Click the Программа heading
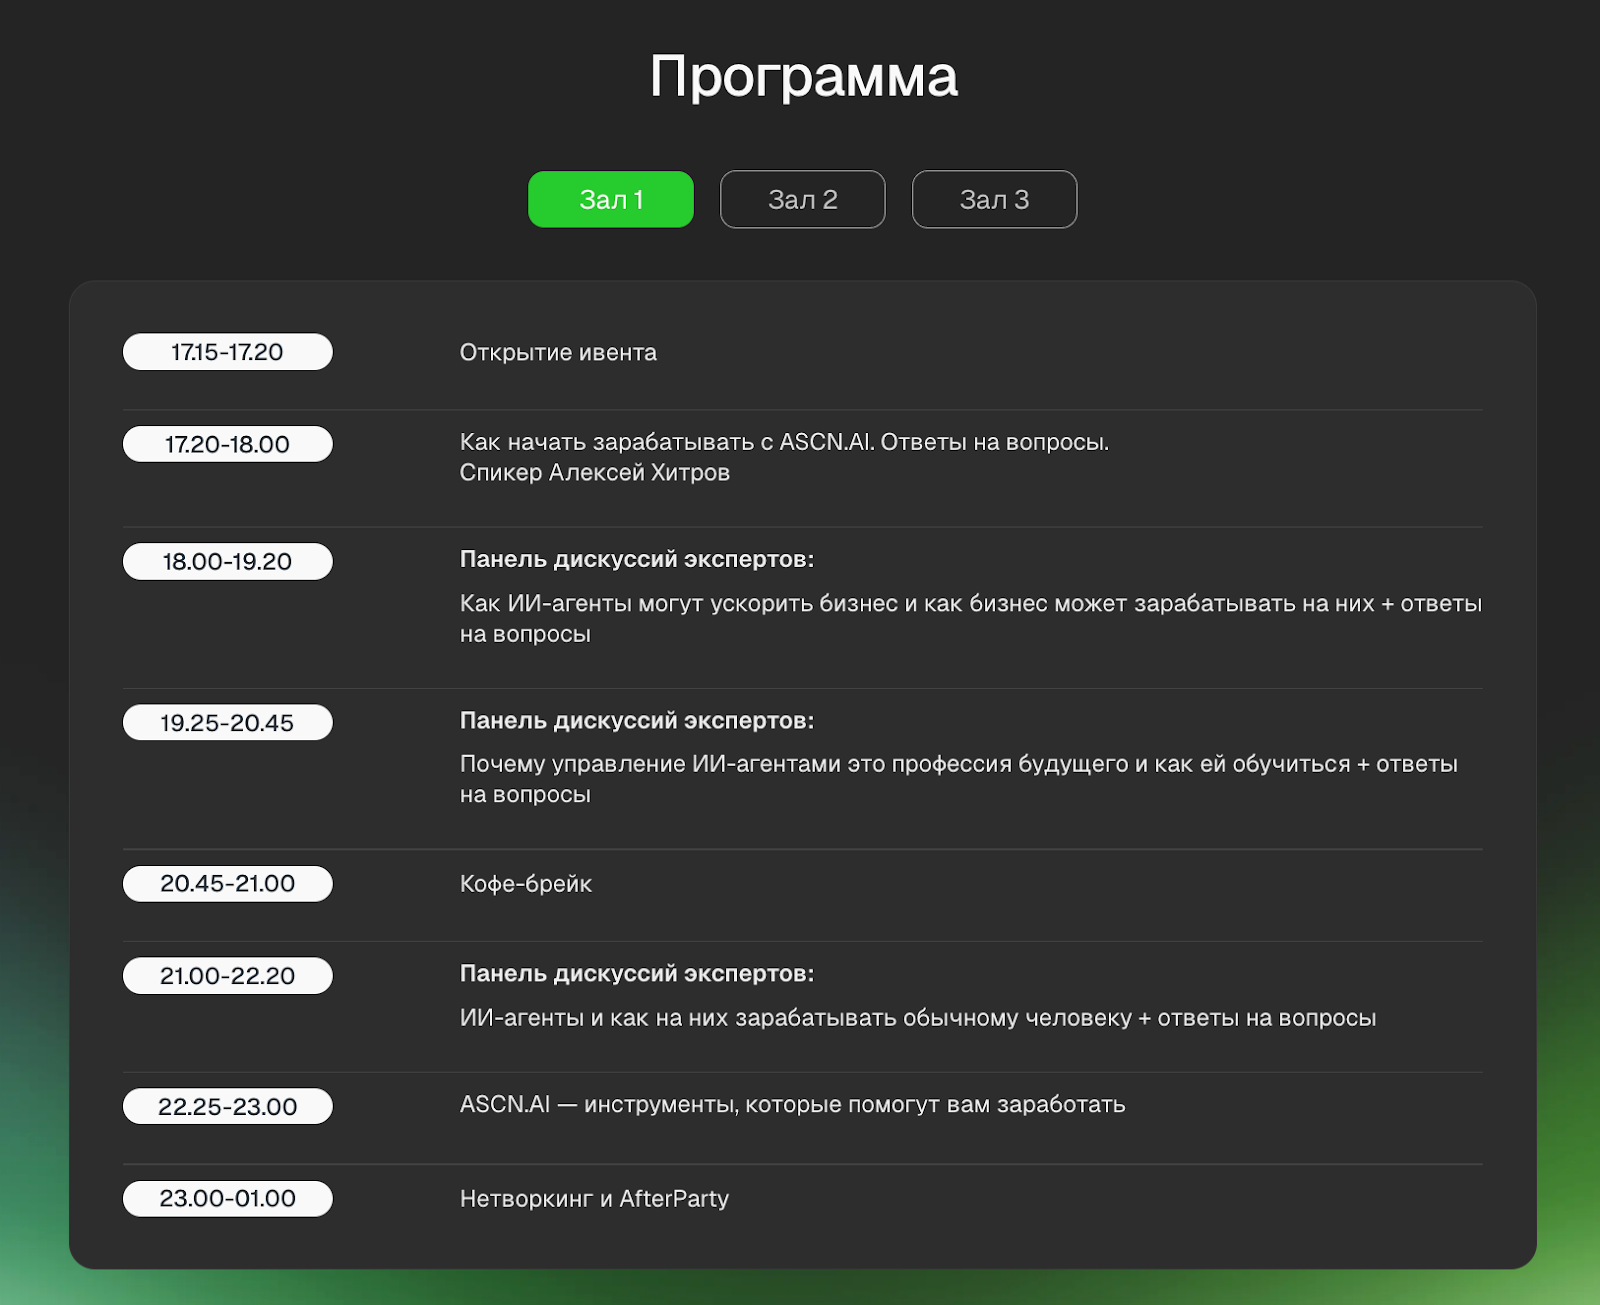 [x=803, y=76]
